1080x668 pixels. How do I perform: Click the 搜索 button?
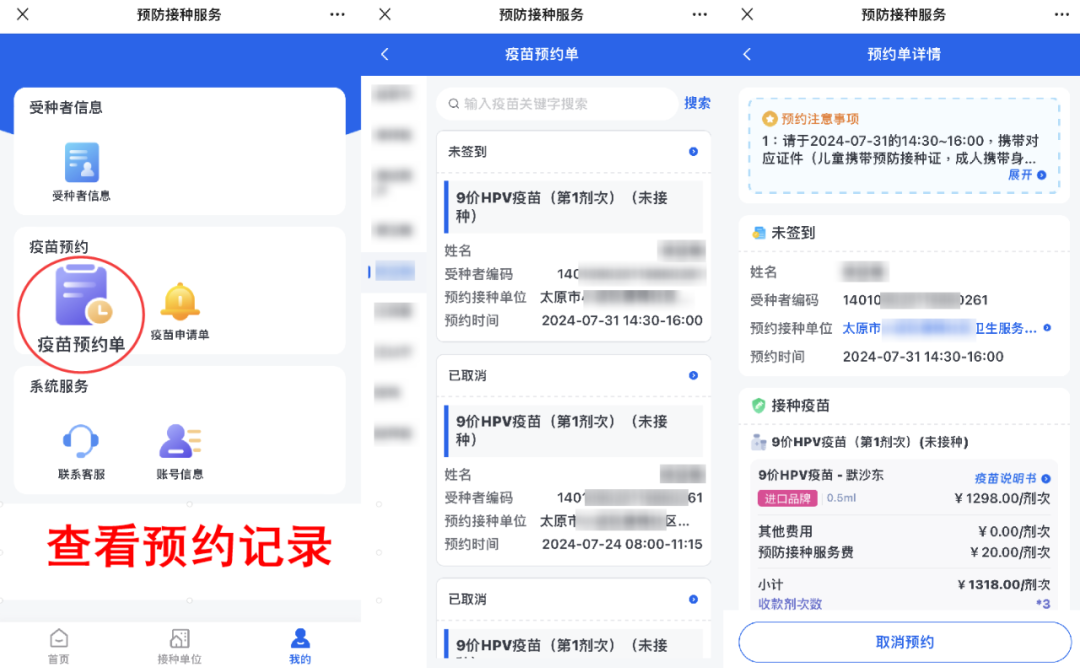pyautogui.click(x=697, y=103)
